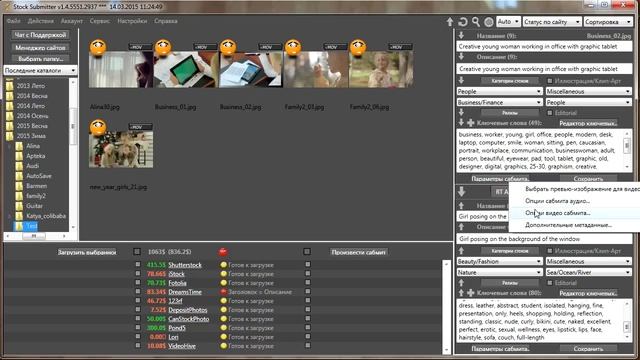Toggle the checkbox left of 1063$ total
640x360 pixels.
pyautogui.click(x=137, y=252)
